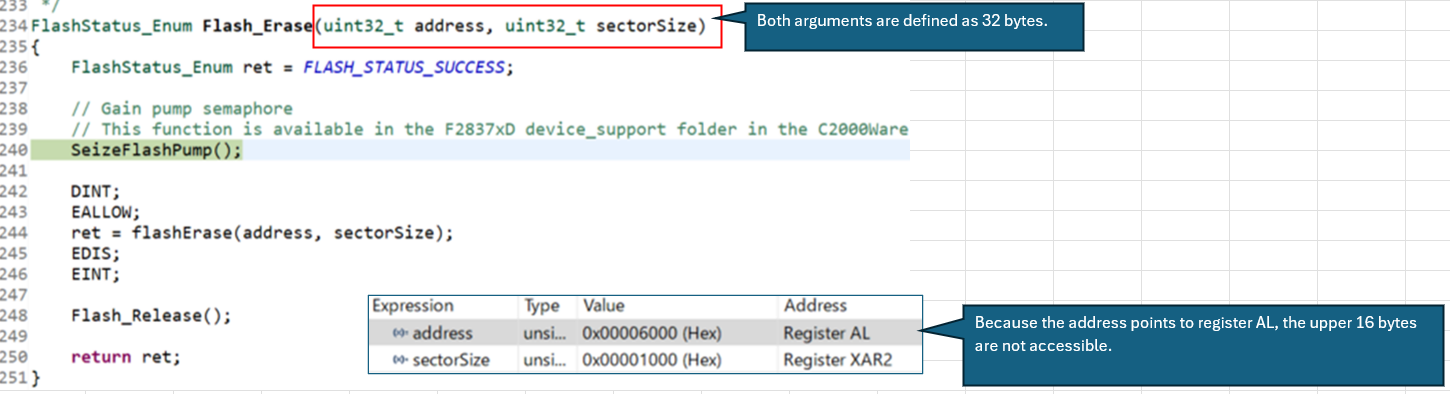This screenshot has height=394, width=1450.
Task: Click the Value column header
Action: [604, 306]
